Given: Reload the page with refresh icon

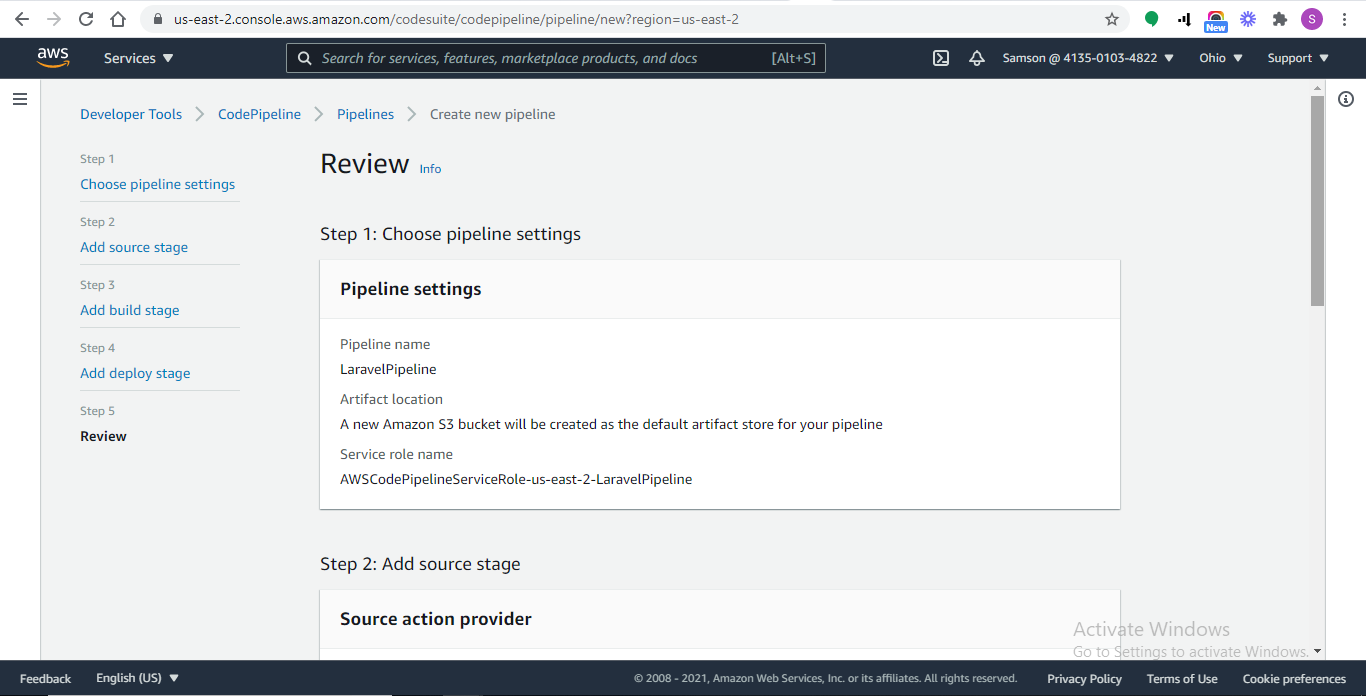Looking at the screenshot, I should point(85,18).
